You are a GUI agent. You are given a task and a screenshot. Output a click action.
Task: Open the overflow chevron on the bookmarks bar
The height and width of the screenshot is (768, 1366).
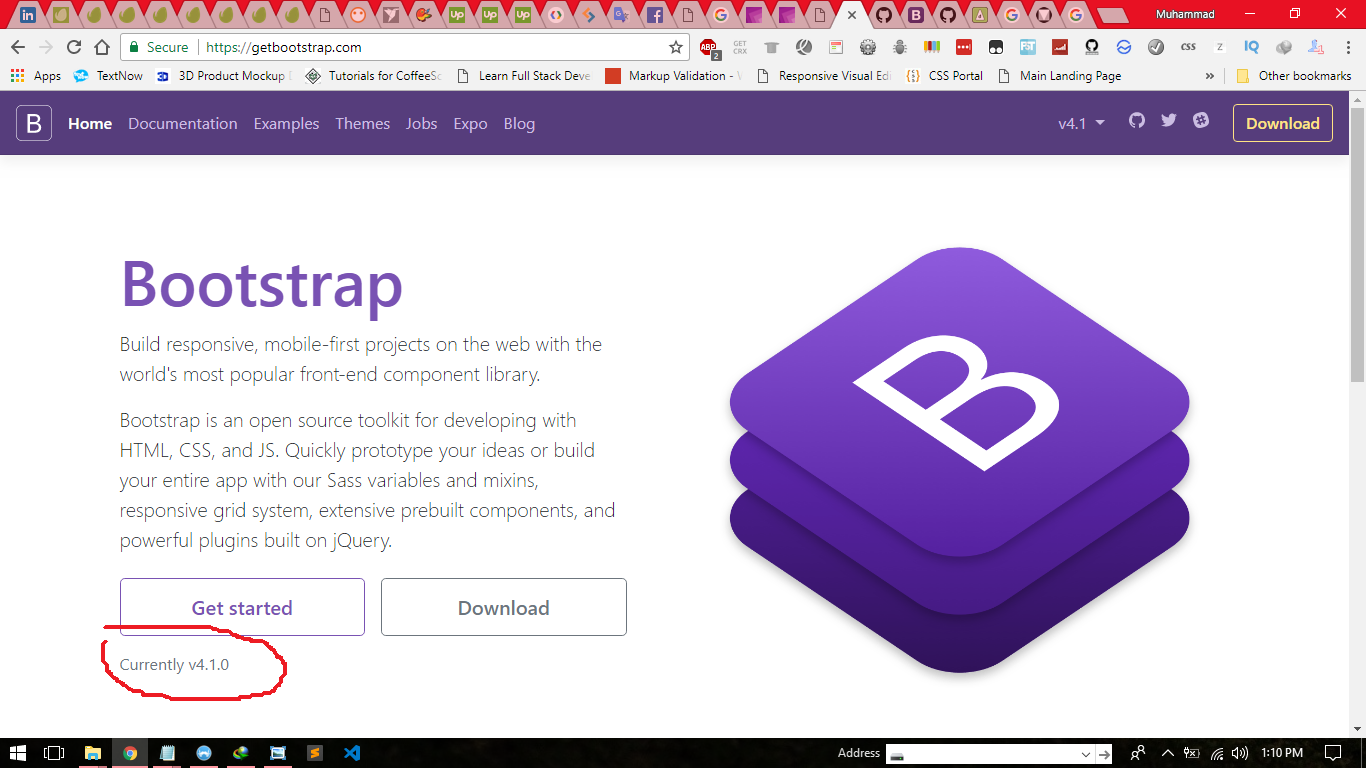click(1210, 75)
